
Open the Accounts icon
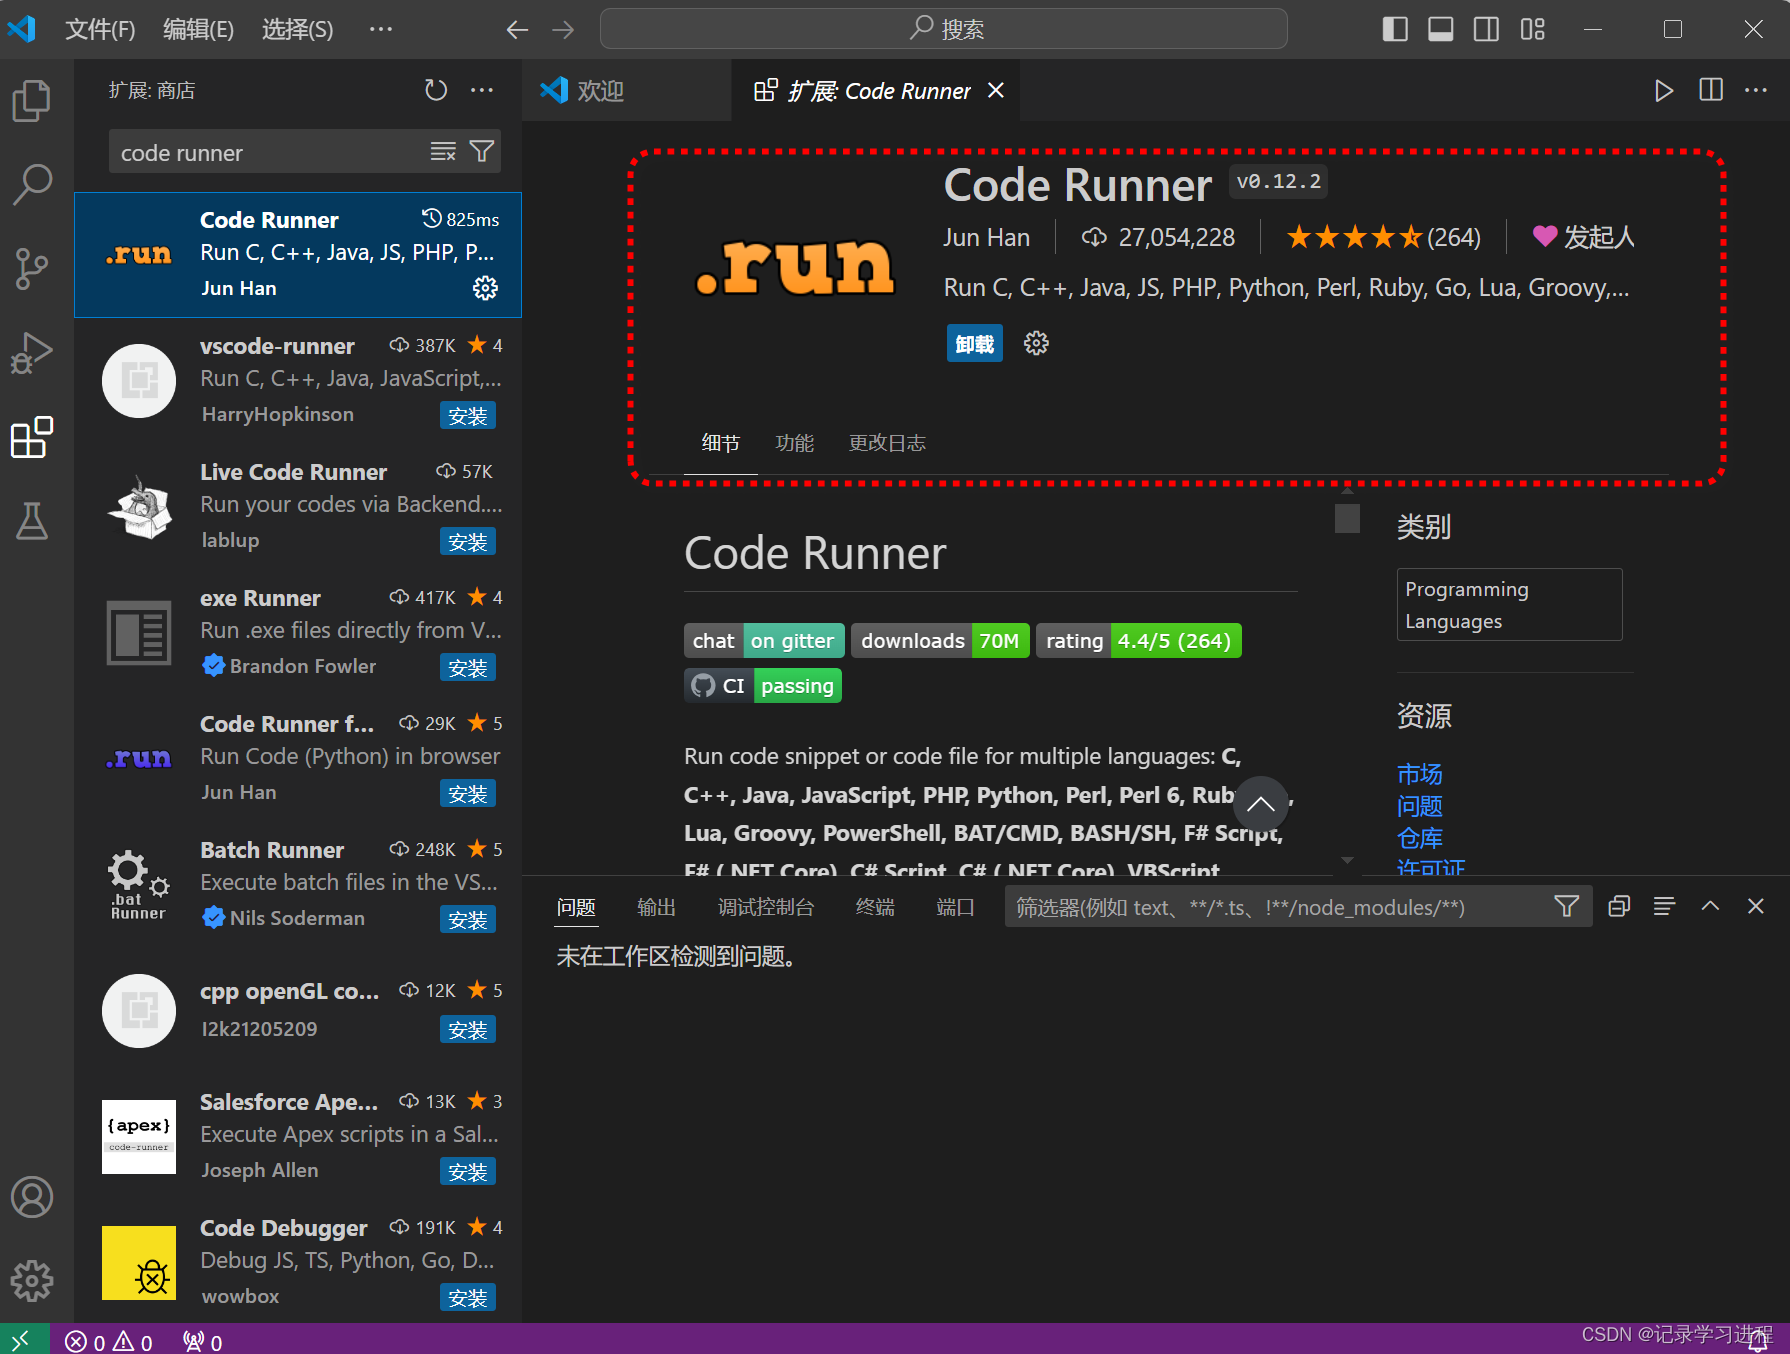pos(32,1197)
